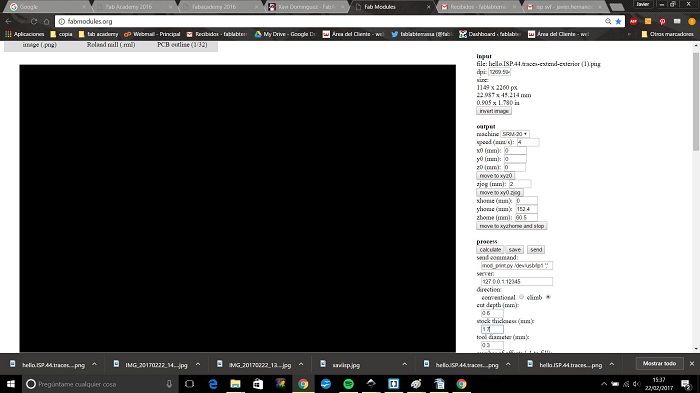
Task: Click the image (.png) input menu
Action: [x=40, y=45]
